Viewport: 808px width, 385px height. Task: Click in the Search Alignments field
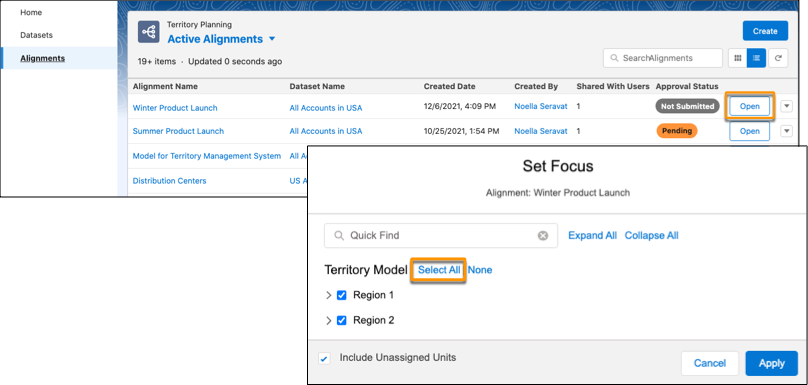(x=663, y=58)
